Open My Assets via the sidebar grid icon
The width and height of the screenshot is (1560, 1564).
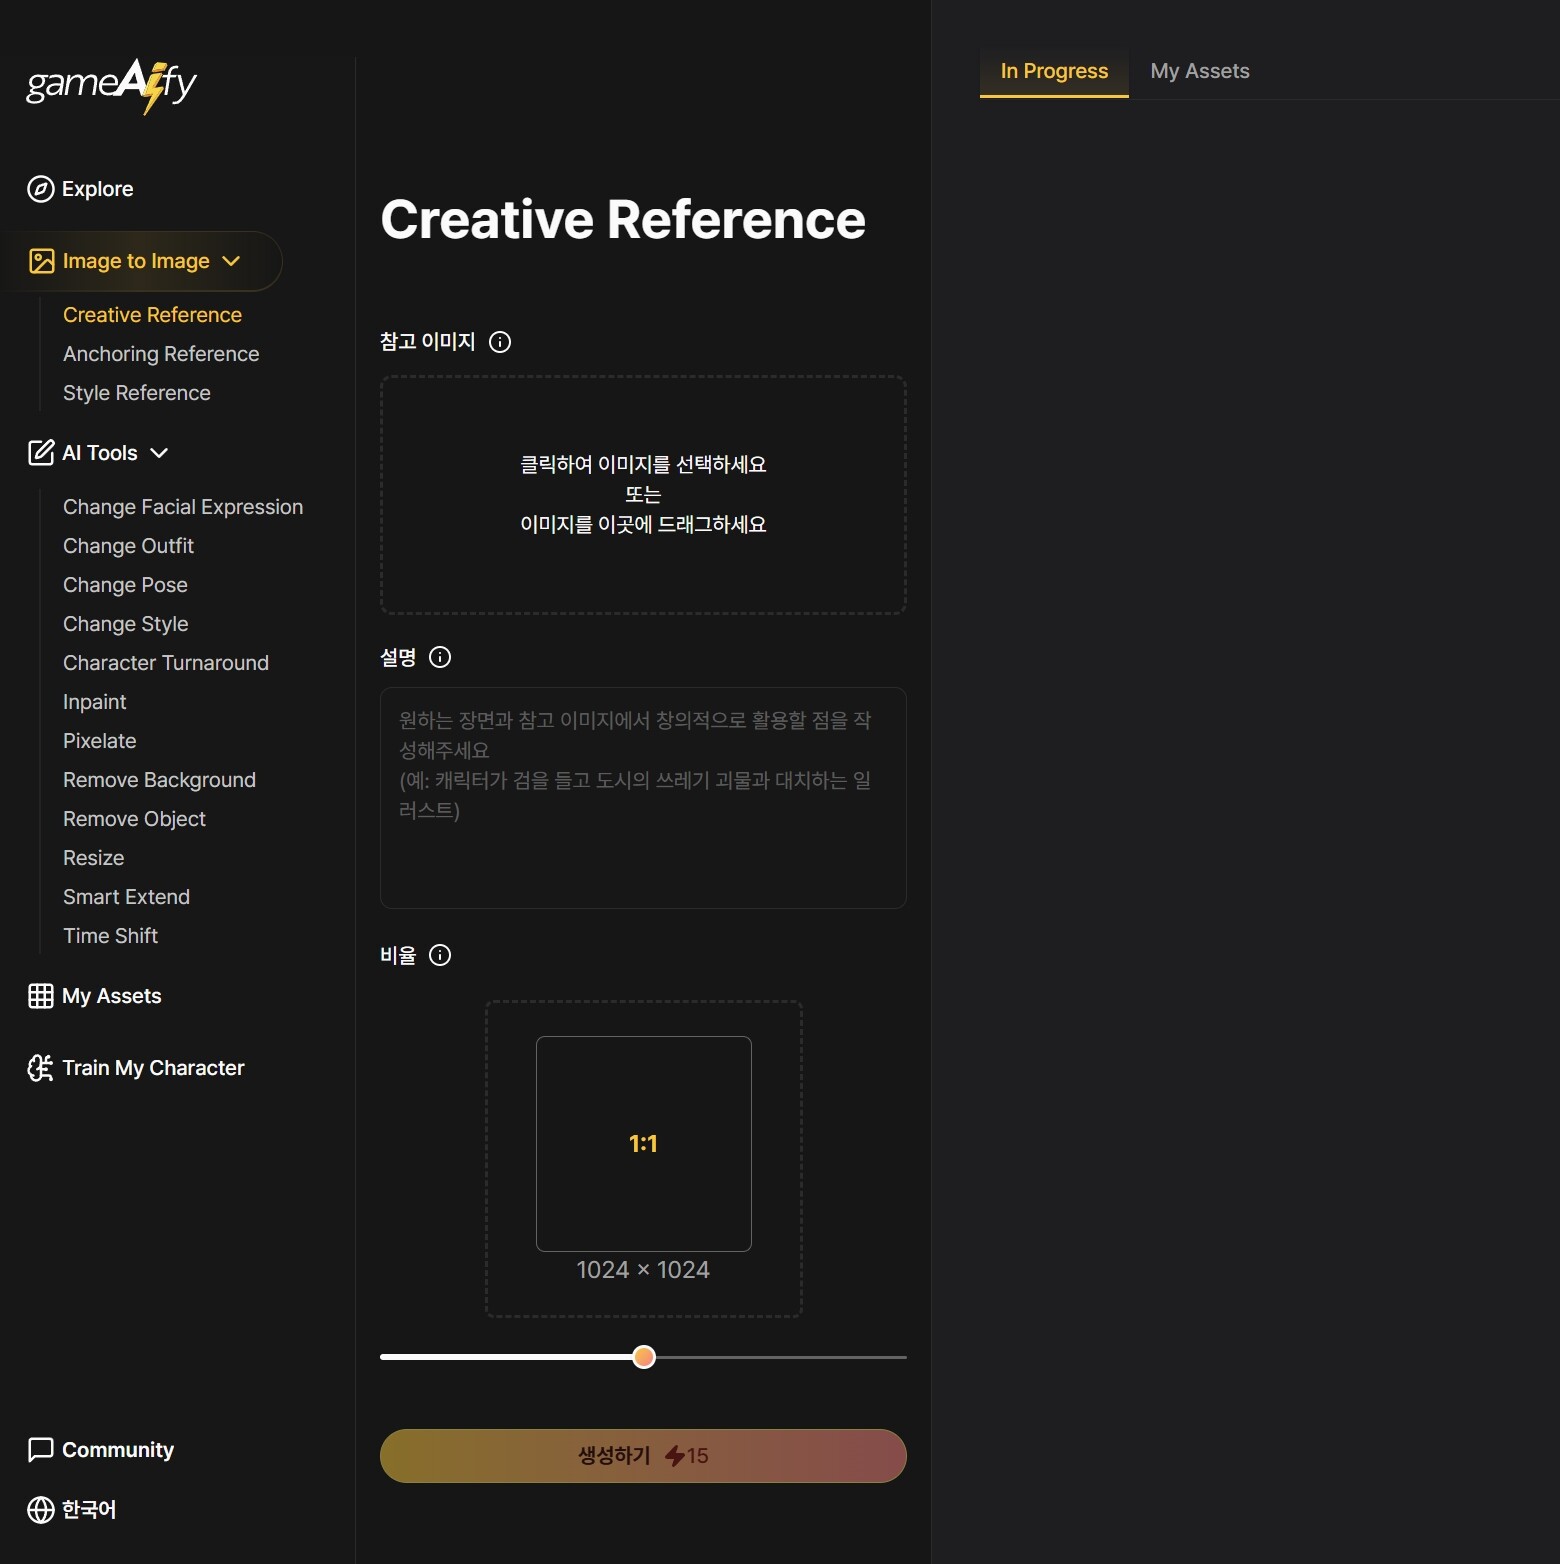pos(41,996)
